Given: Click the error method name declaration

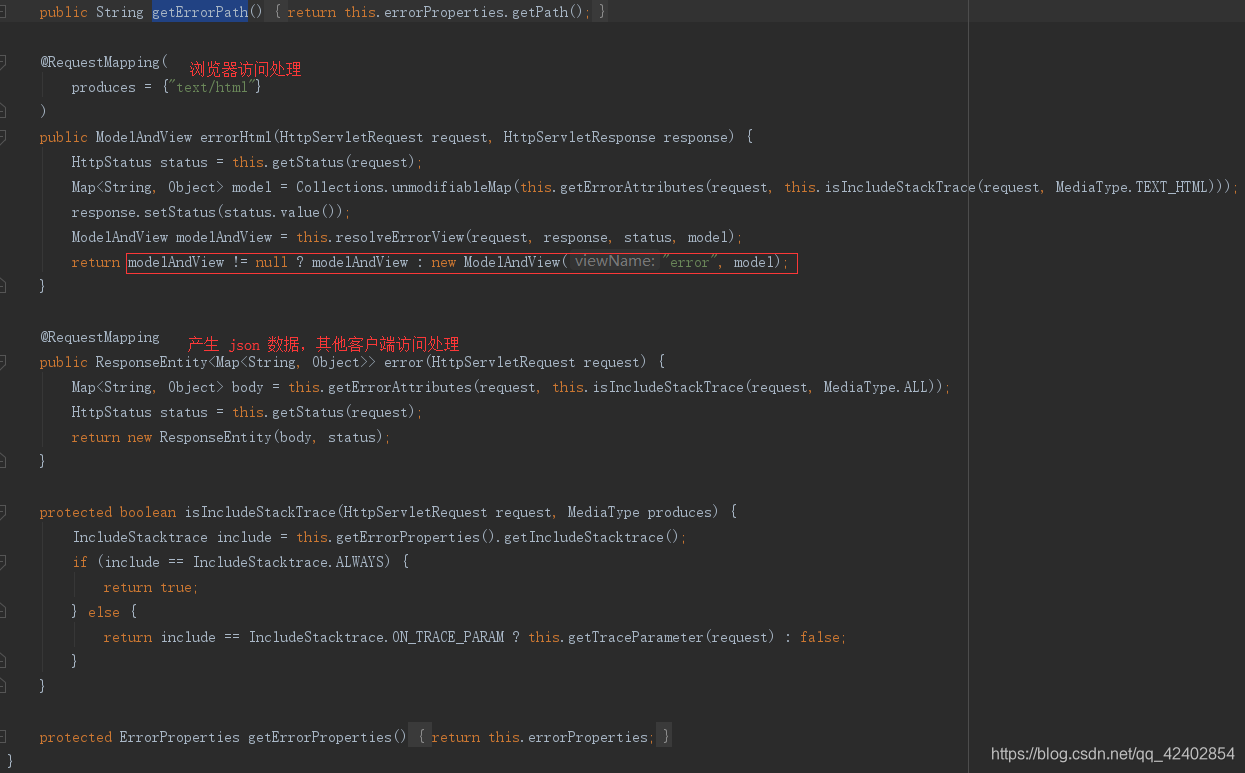Looking at the screenshot, I should (x=403, y=362).
